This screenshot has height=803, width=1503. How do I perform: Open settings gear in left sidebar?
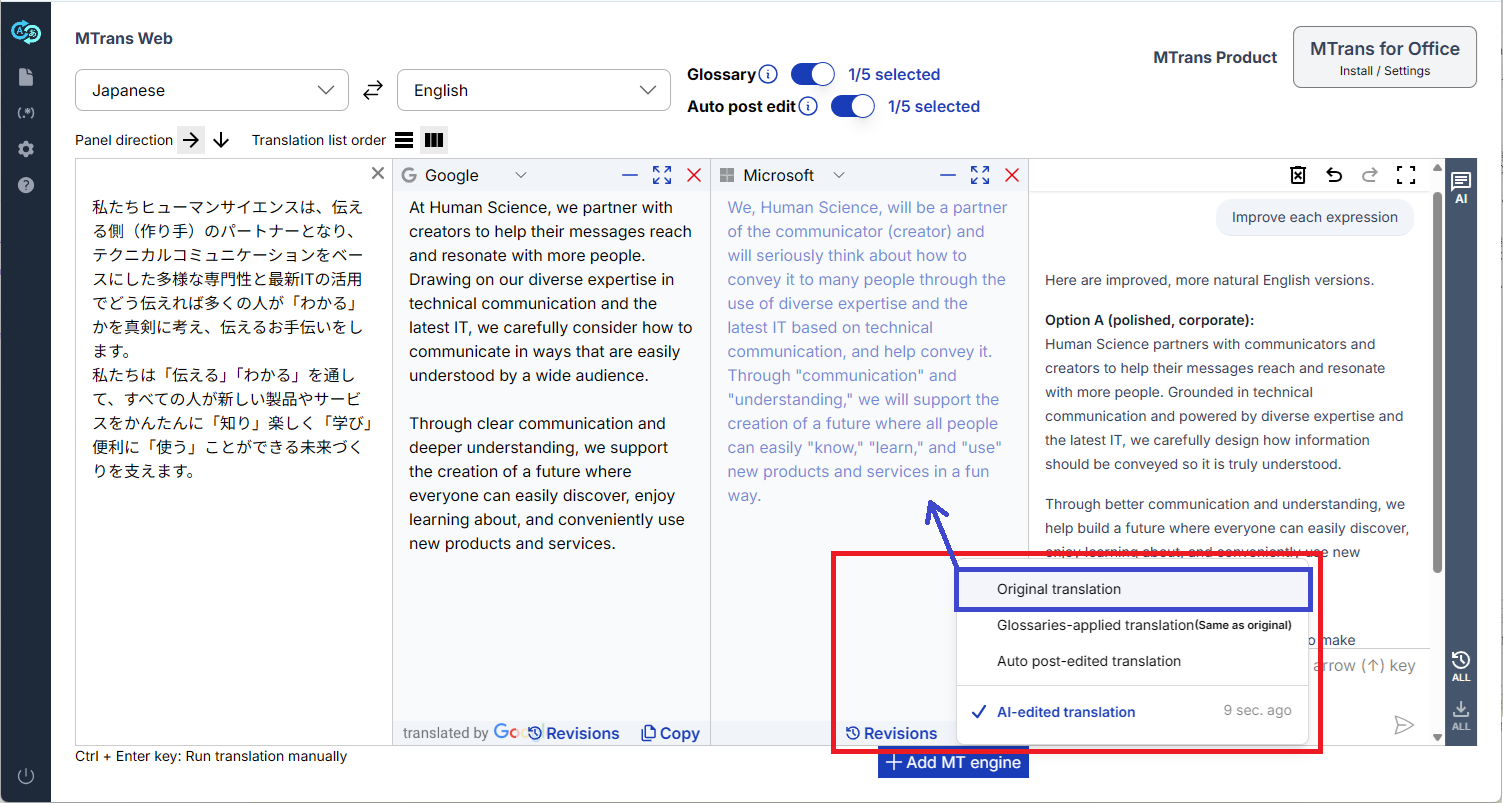point(26,149)
